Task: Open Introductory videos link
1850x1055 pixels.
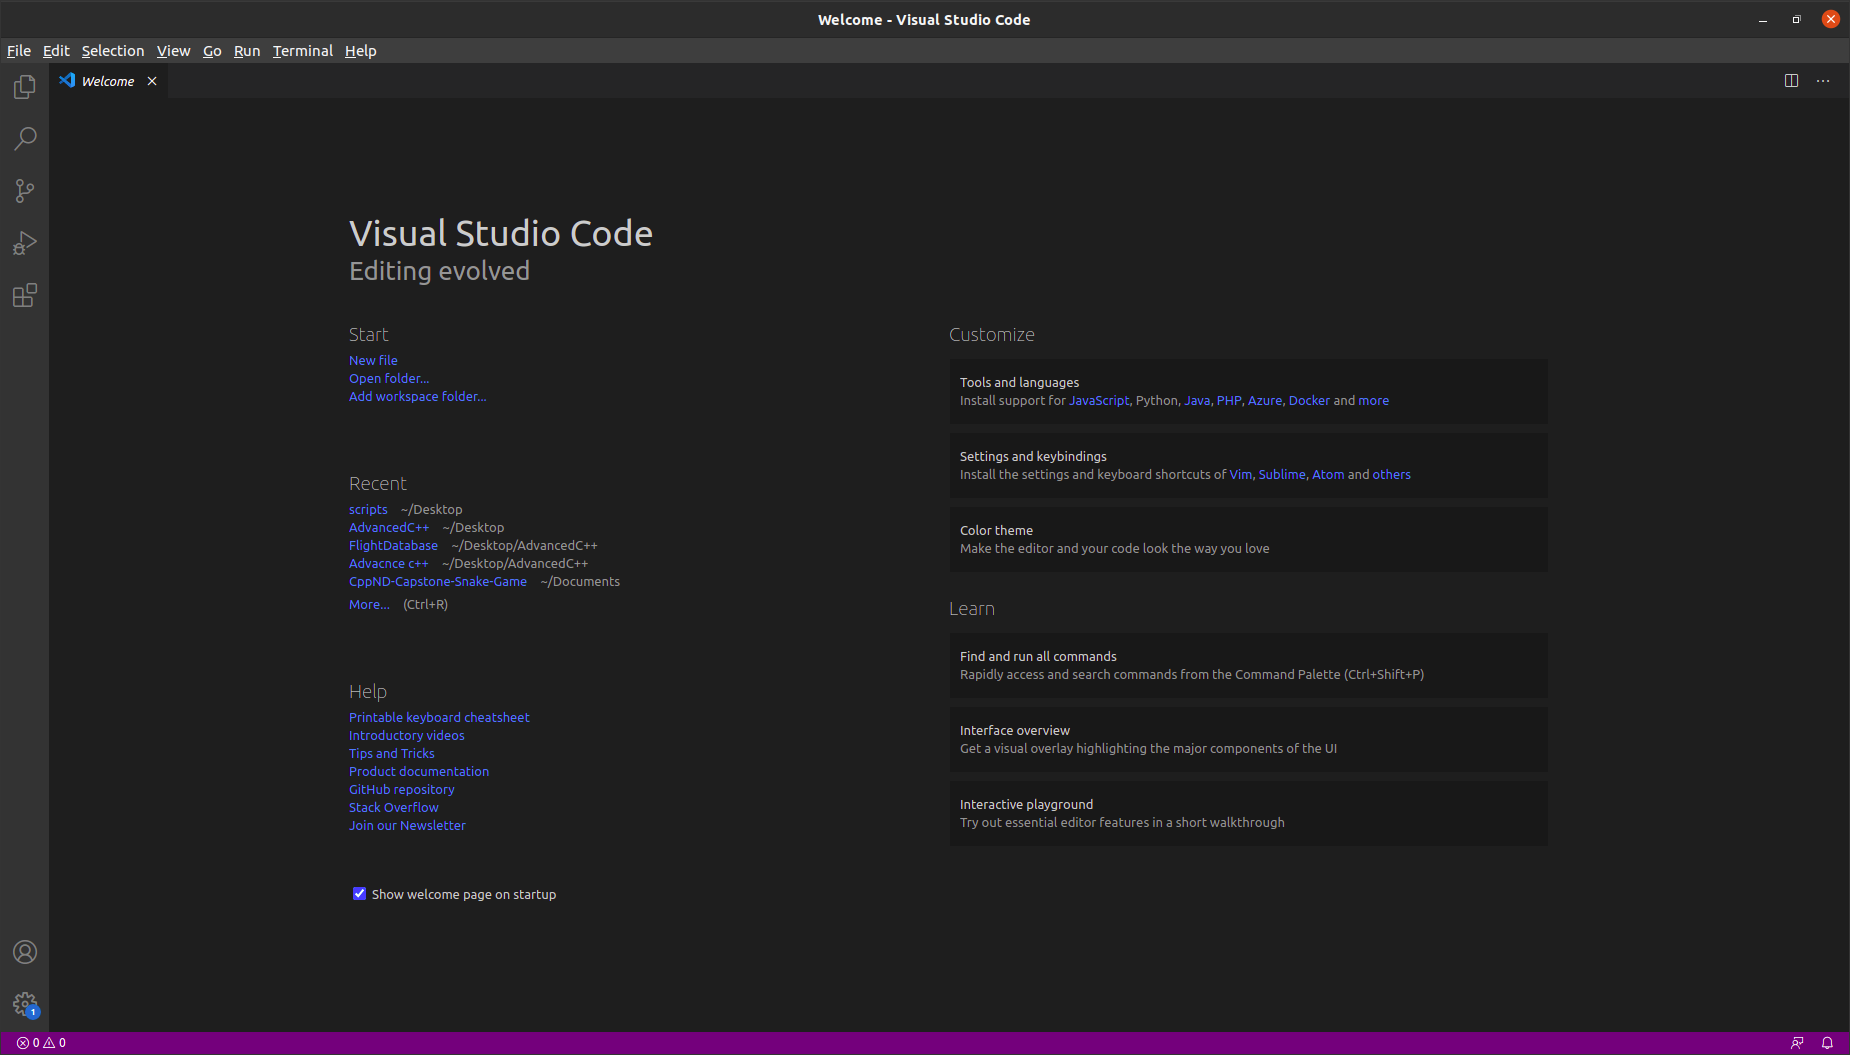Action: (407, 735)
